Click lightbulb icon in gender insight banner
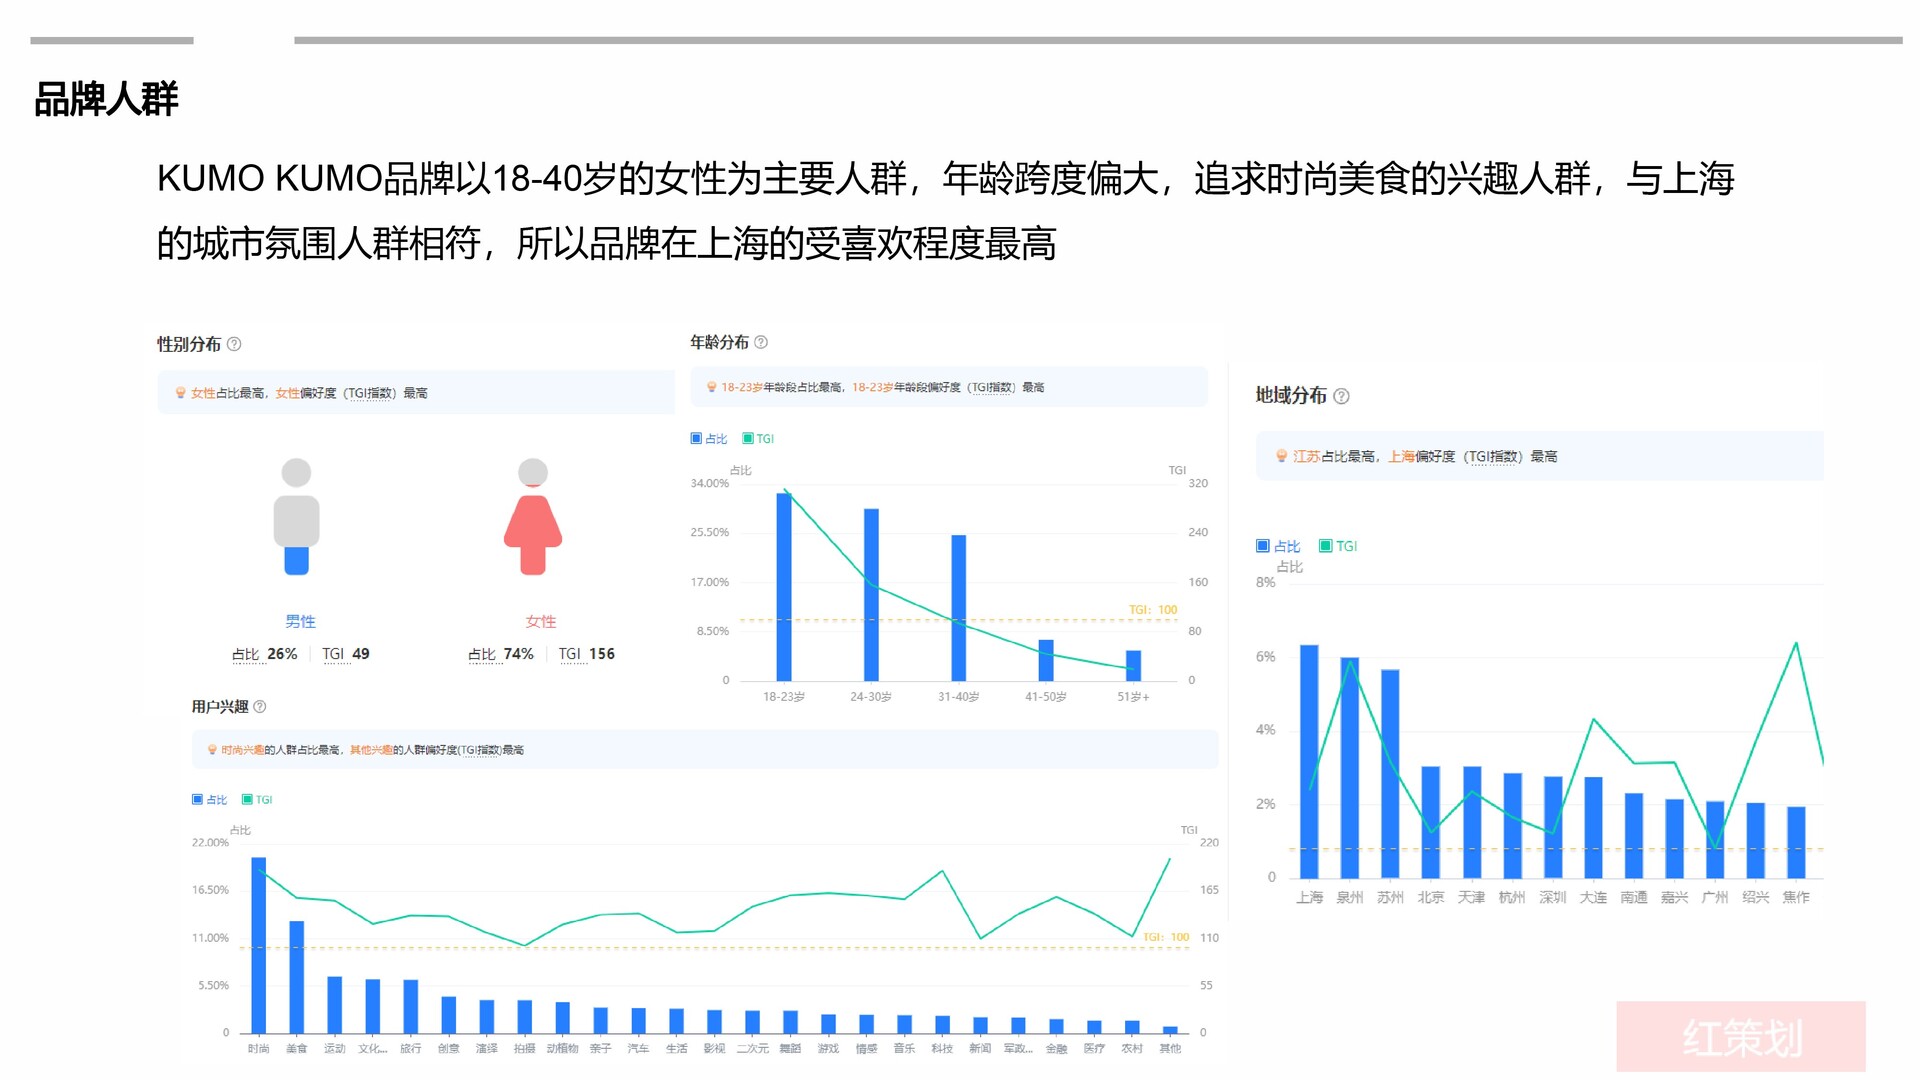 (x=181, y=393)
